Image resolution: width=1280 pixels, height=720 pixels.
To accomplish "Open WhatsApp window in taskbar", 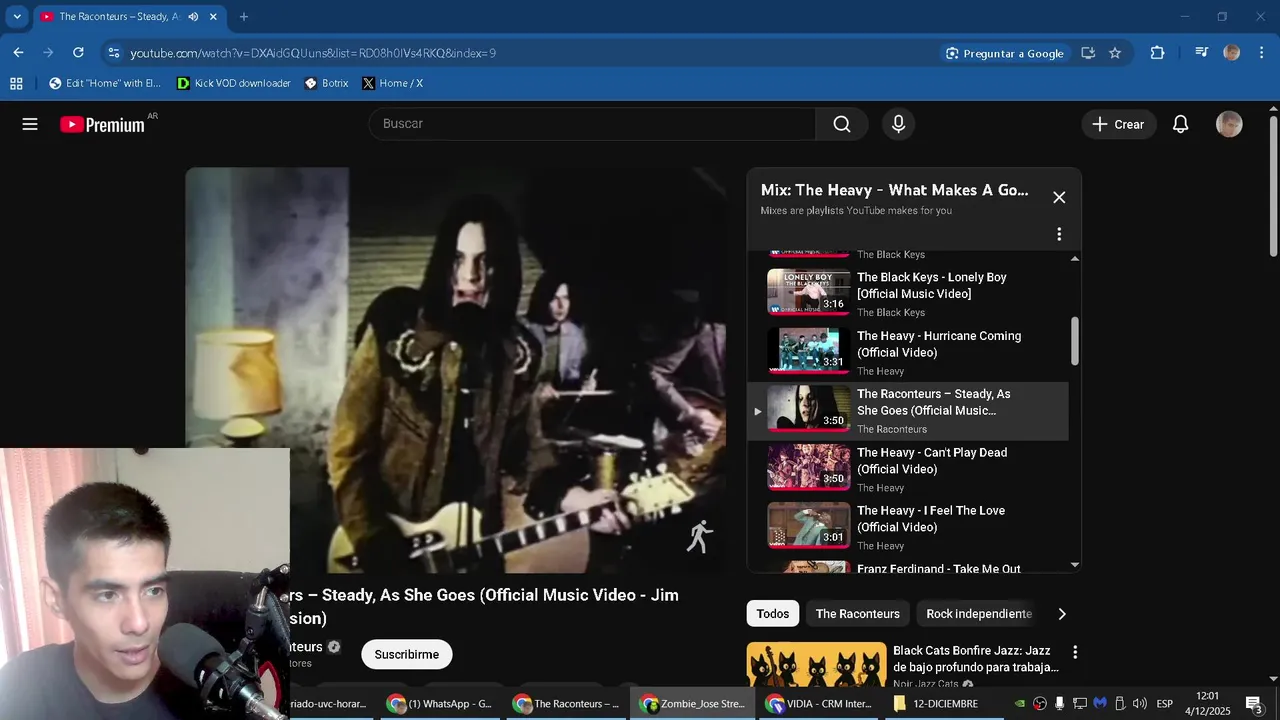I will [x=440, y=704].
